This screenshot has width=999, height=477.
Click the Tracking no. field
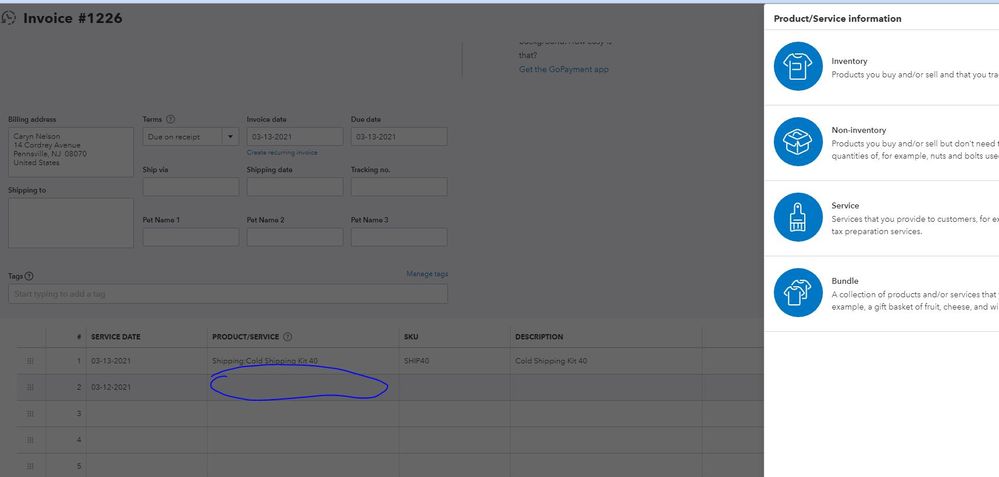[399, 187]
